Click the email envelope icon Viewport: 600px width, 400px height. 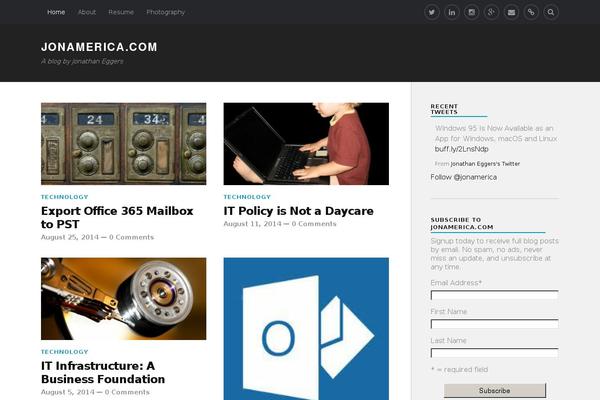(511, 12)
